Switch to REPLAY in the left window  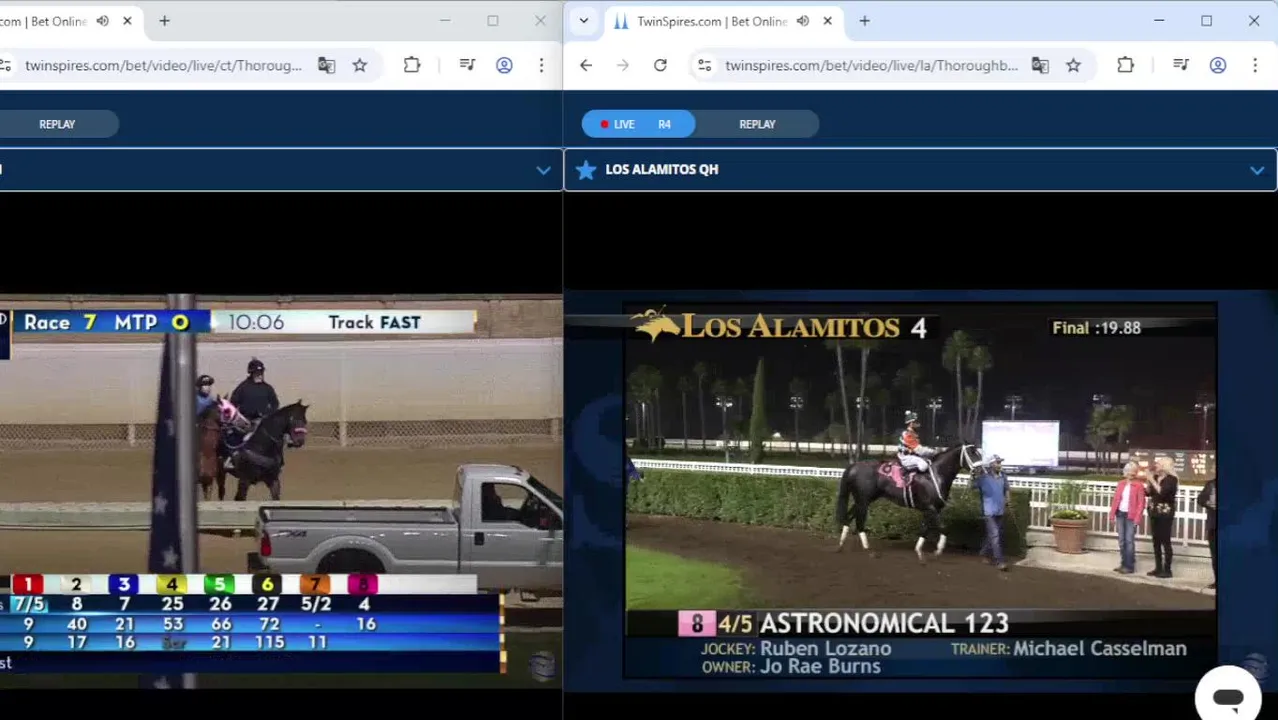pyautogui.click(x=57, y=124)
